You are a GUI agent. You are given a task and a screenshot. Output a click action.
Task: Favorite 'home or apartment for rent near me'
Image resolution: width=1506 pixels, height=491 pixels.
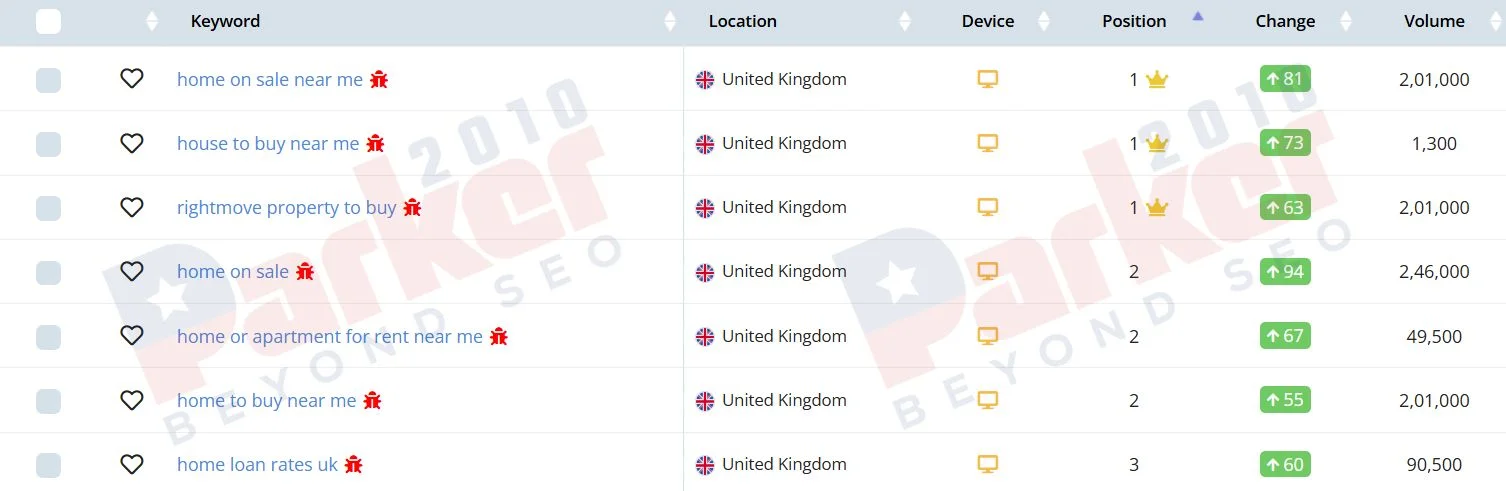(131, 336)
